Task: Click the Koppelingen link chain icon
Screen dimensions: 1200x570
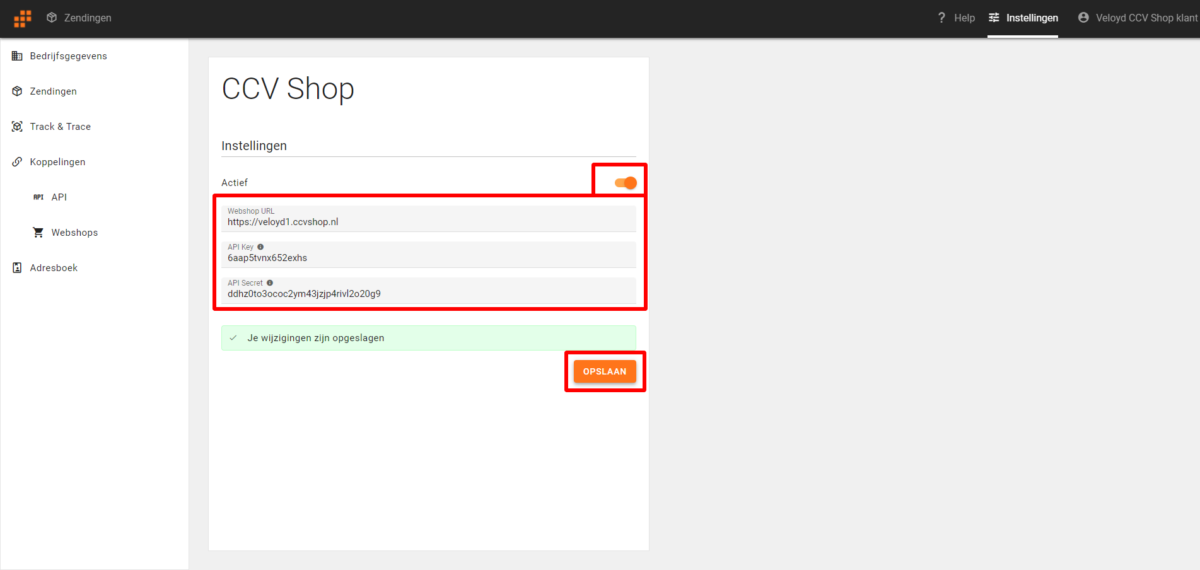Action: pyautogui.click(x=17, y=162)
